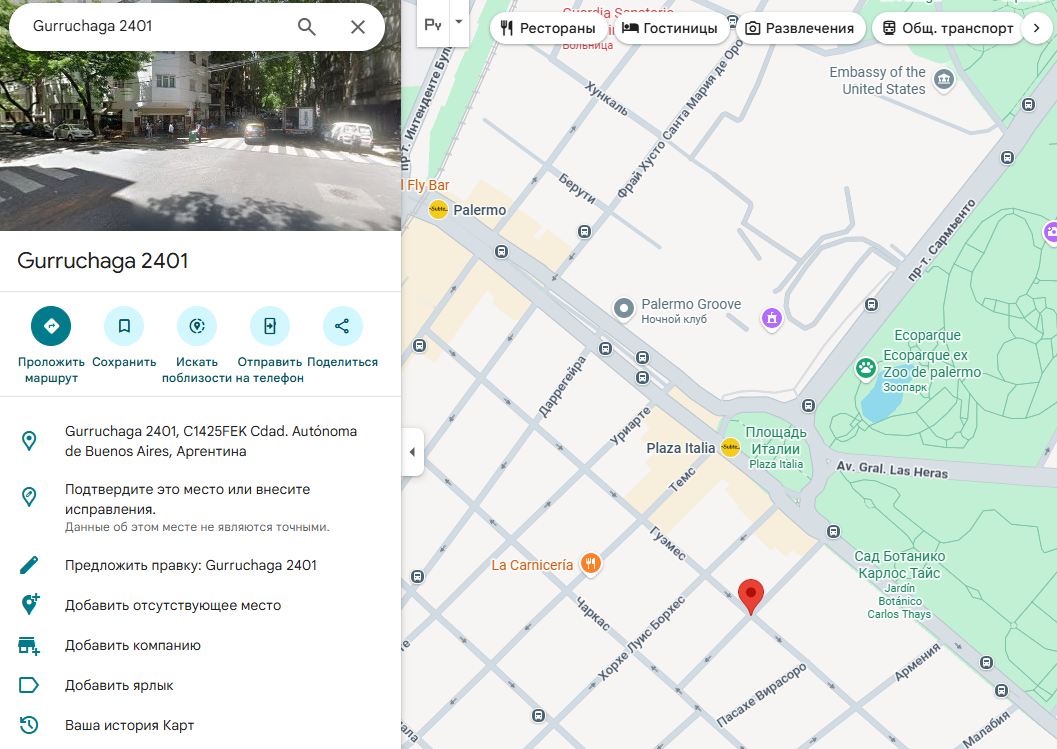
Task: Click Добавить отсутствующее место
Action: [172, 605]
